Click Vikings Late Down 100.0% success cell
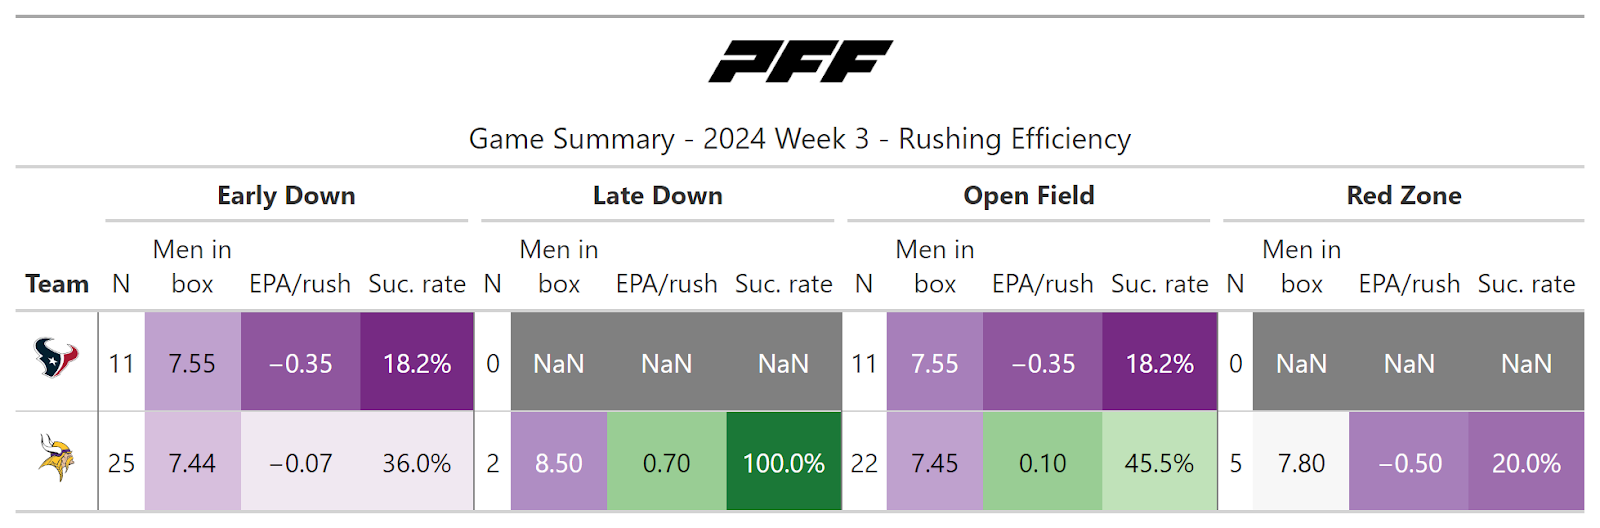Image resolution: width=1600 pixels, height=528 pixels. click(783, 463)
